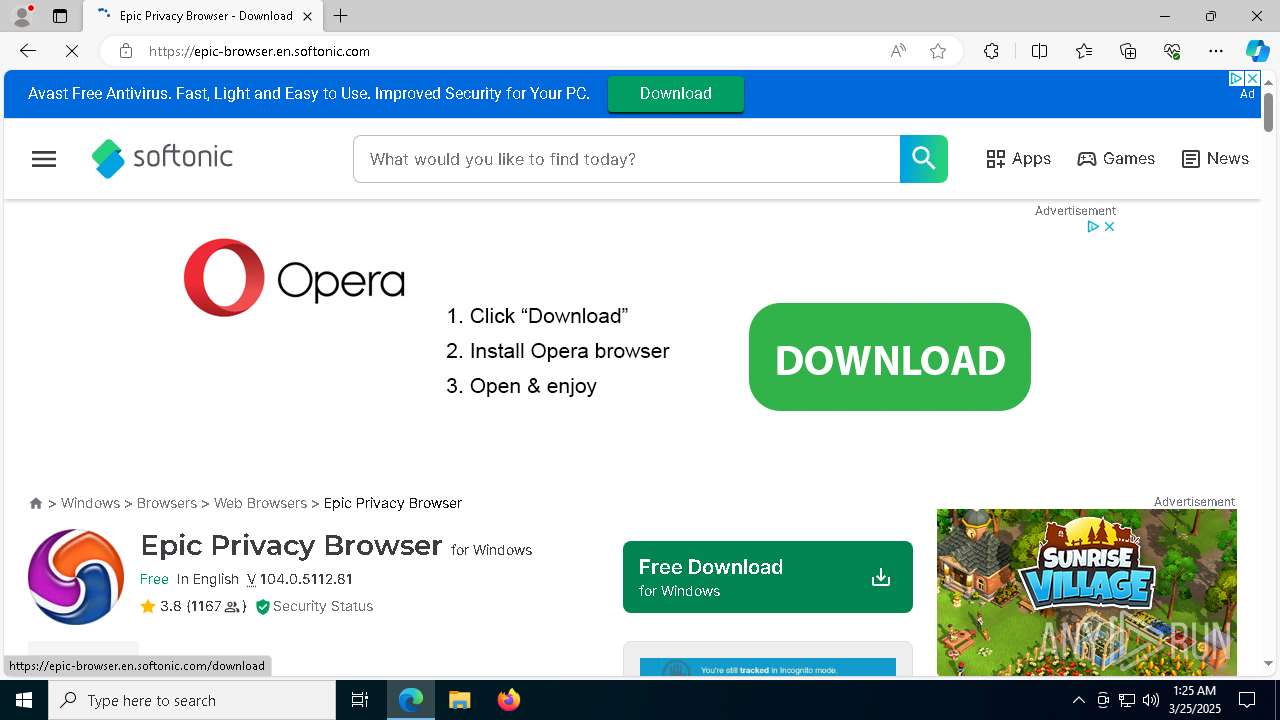The image size is (1280, 720).
Task: Add this page to favorites
Action: point(938,51)
